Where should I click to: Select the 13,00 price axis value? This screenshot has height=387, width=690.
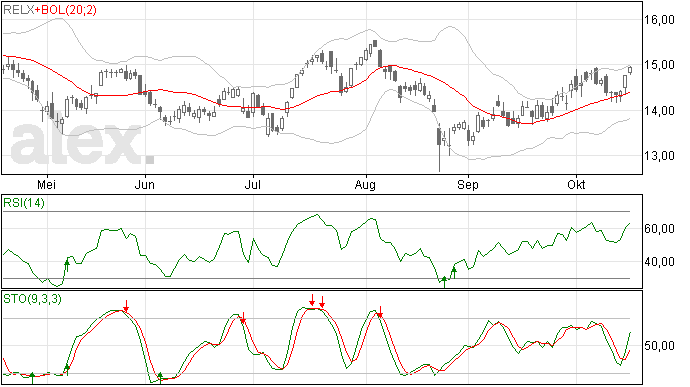point(659,156)
